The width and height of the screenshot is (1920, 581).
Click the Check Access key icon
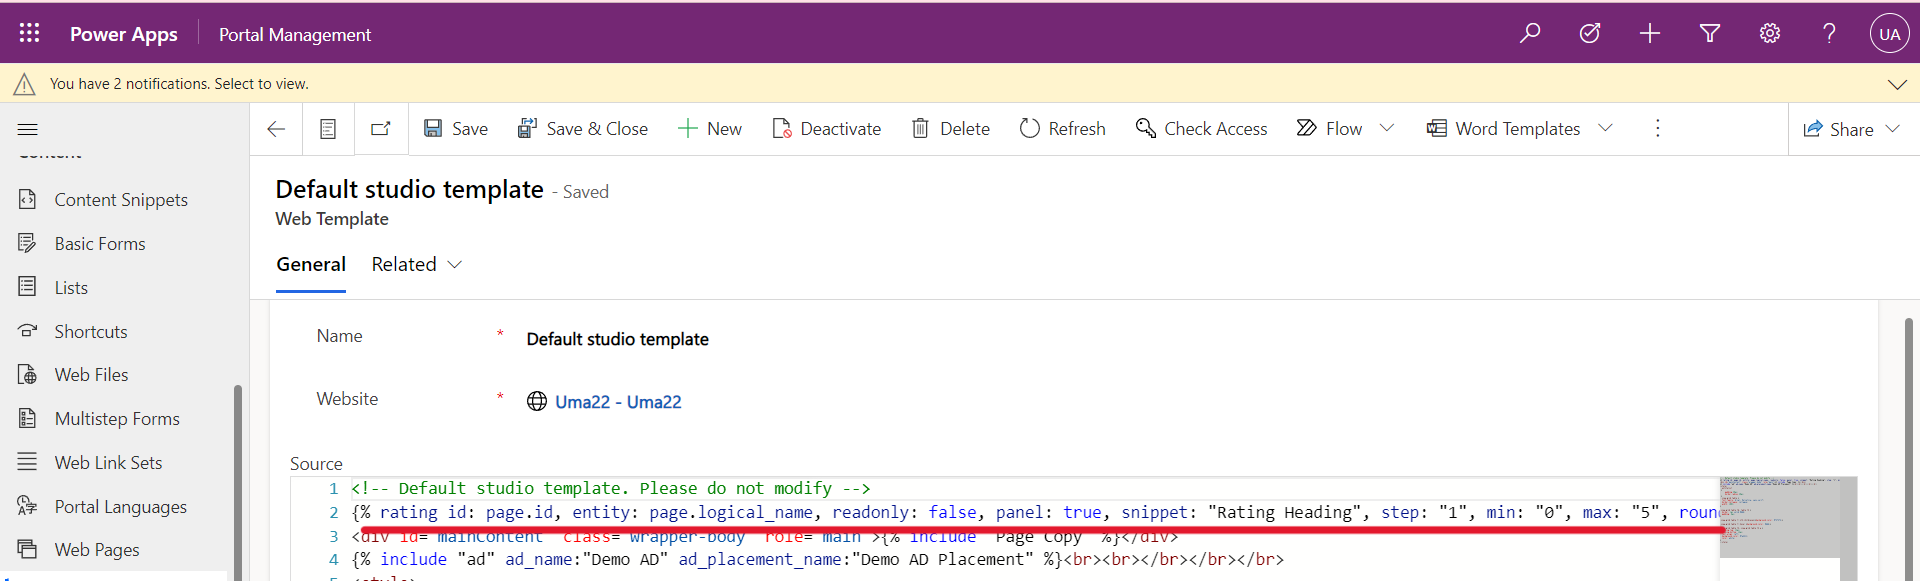point(1146,129)
